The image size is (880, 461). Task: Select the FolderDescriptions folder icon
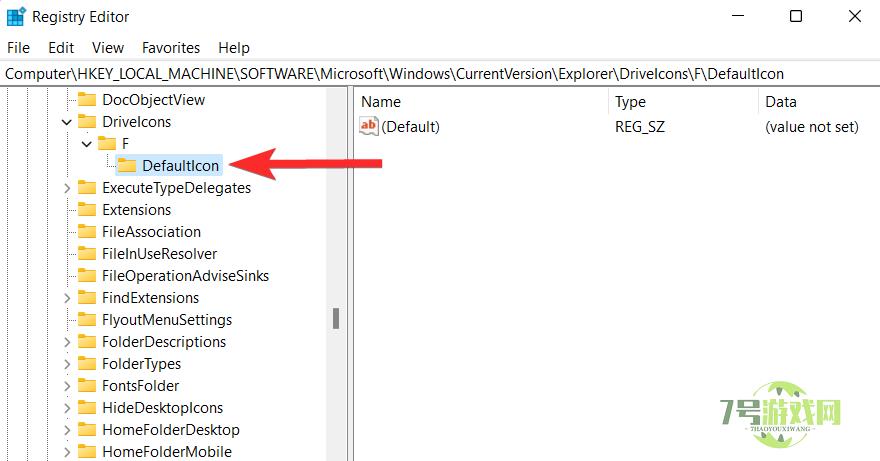click(x=87, y=341)
